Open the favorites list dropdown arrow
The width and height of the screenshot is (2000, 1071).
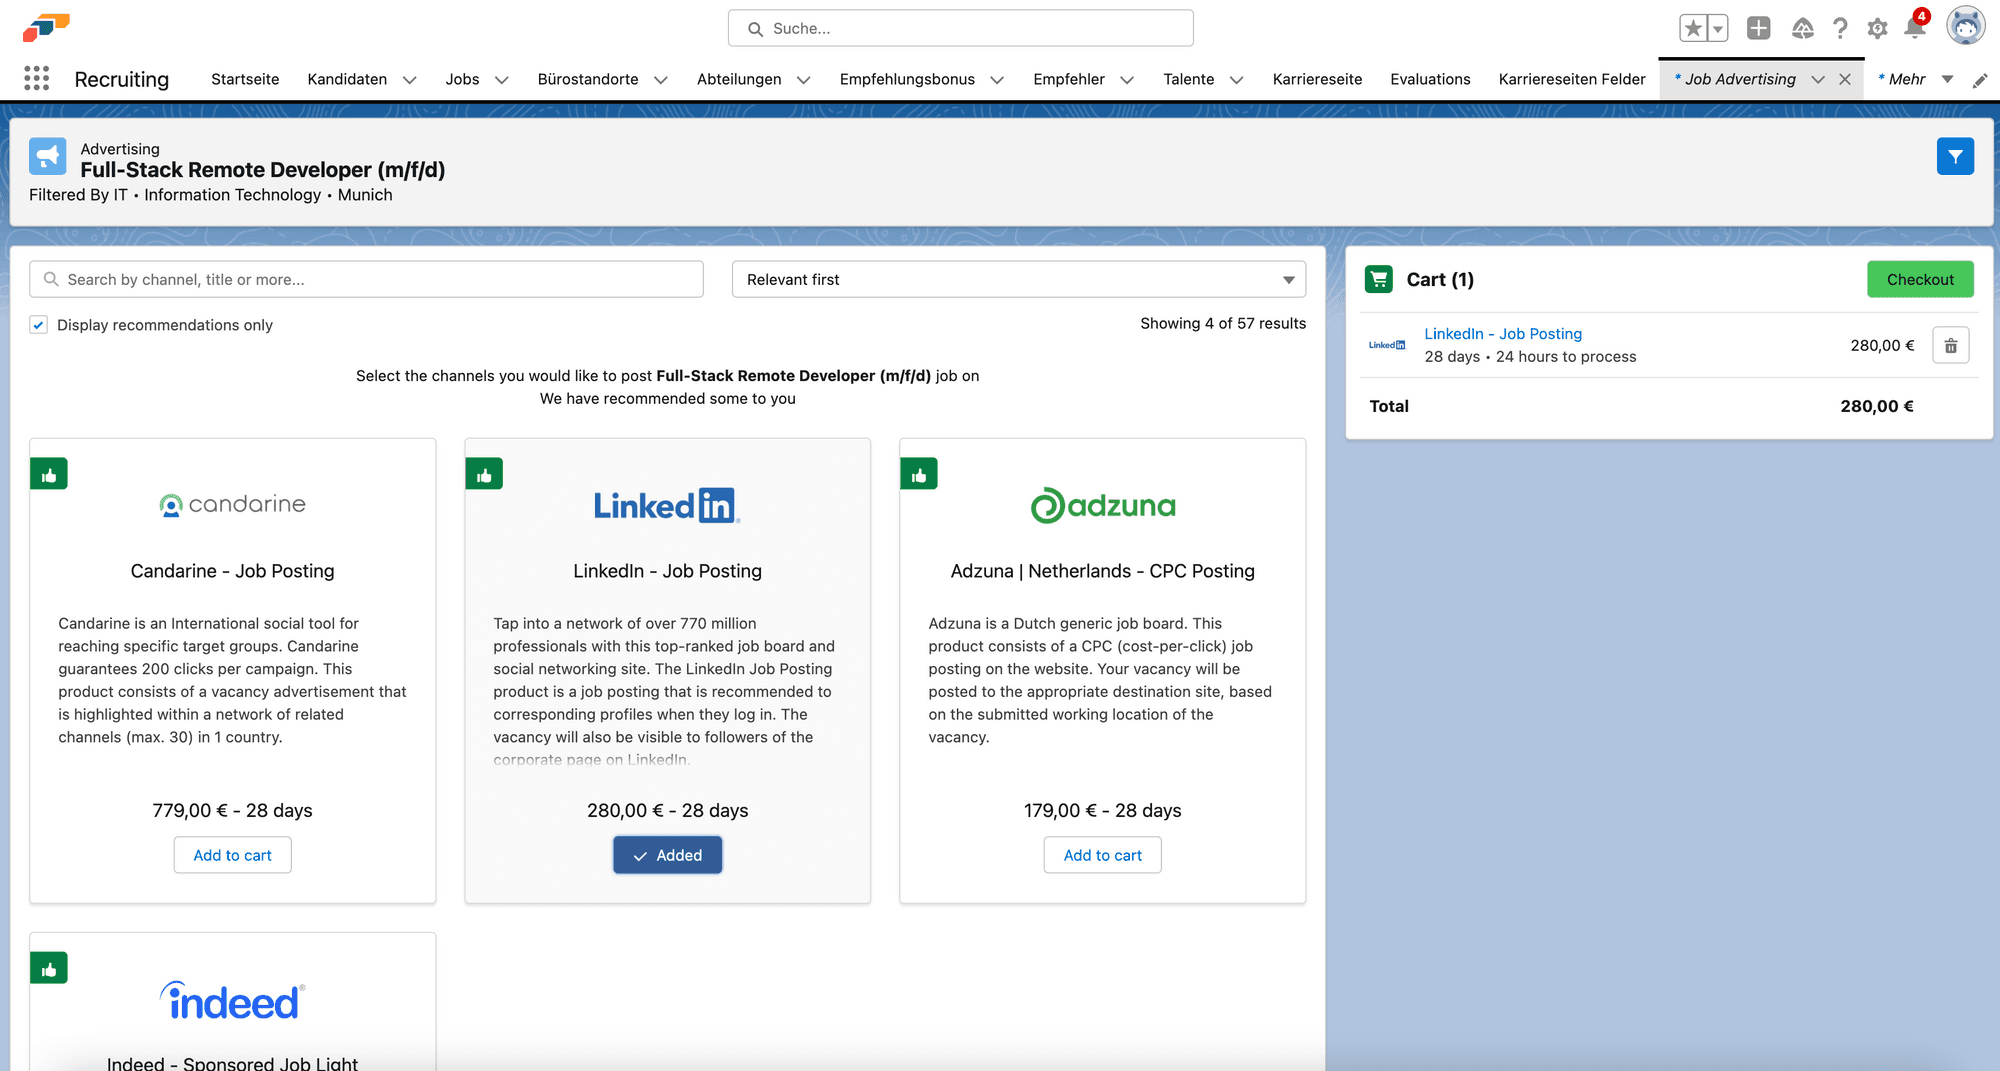tap(1718, 28)
